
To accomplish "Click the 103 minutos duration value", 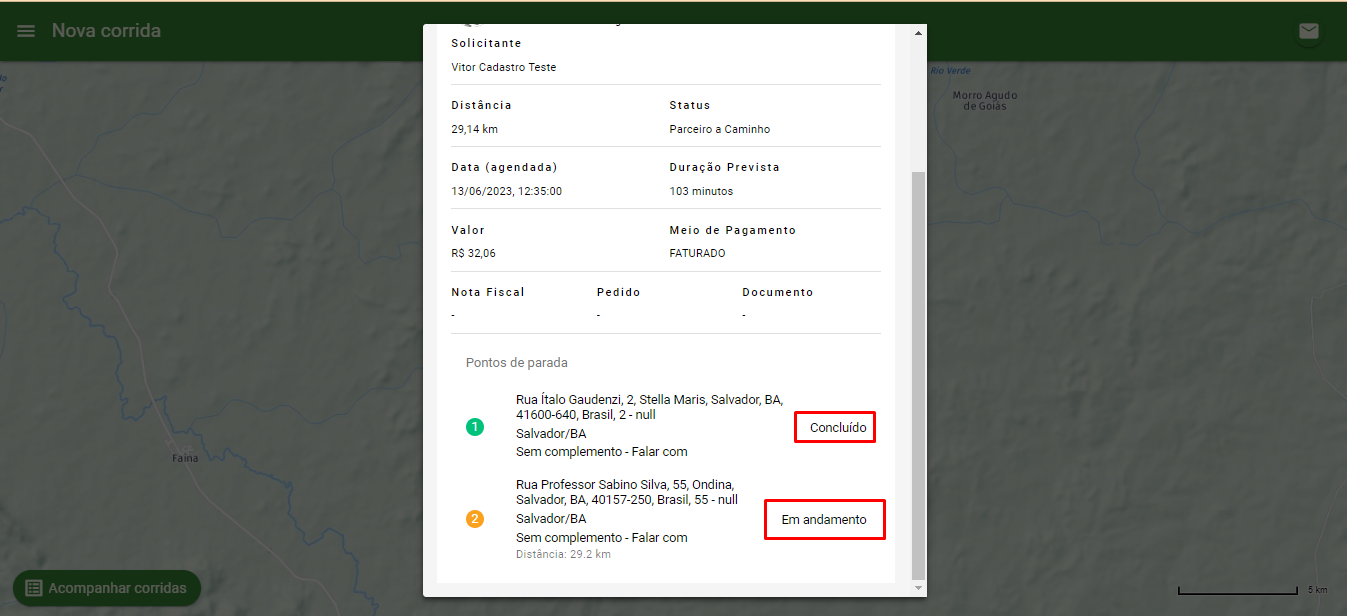I will point(701,191).
